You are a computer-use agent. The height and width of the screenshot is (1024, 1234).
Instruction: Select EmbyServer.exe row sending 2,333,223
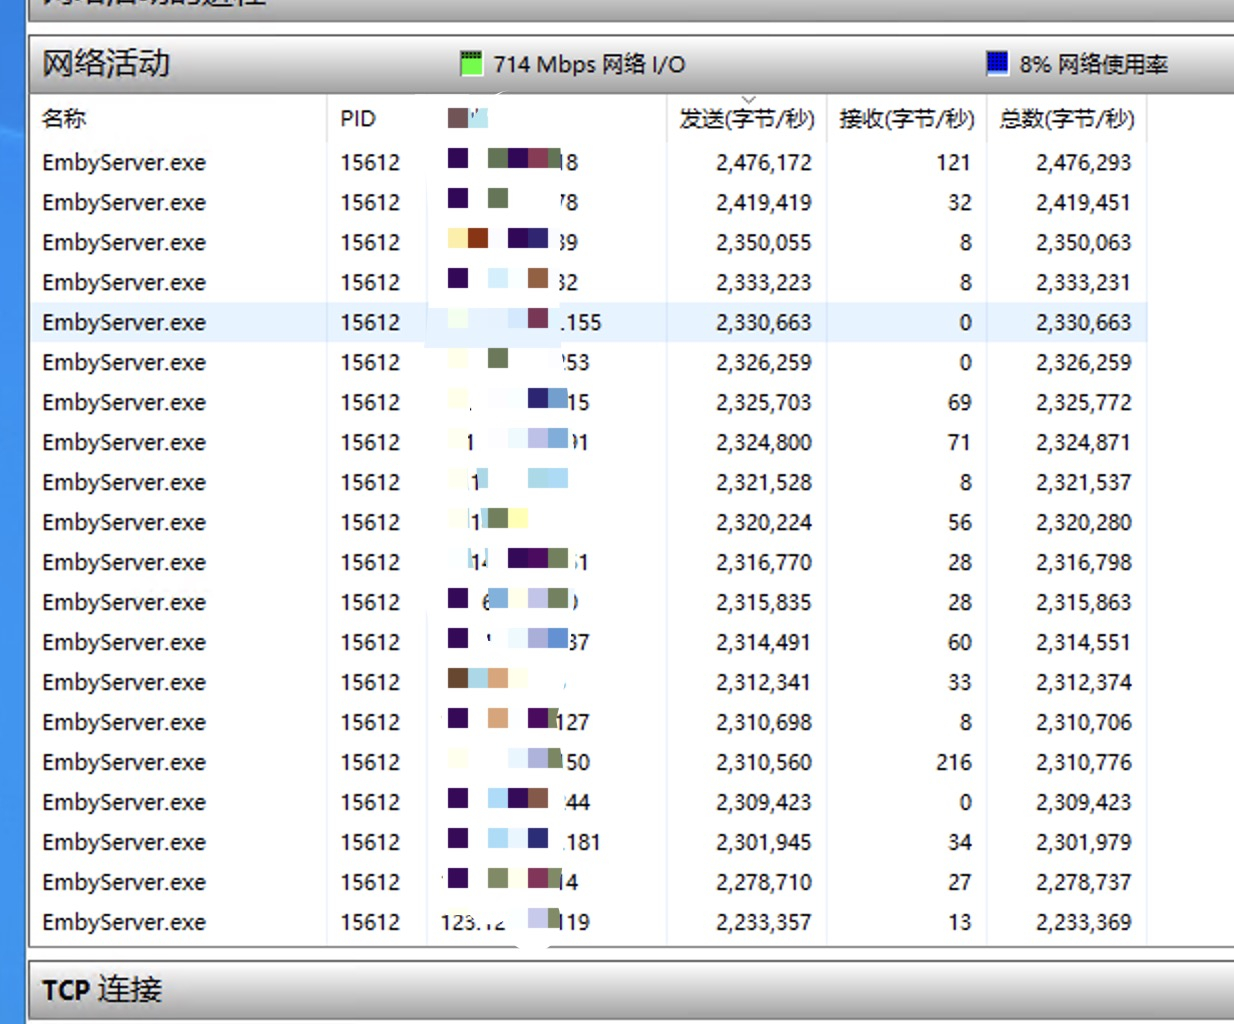pyautogui.click(x=588, y=282)
